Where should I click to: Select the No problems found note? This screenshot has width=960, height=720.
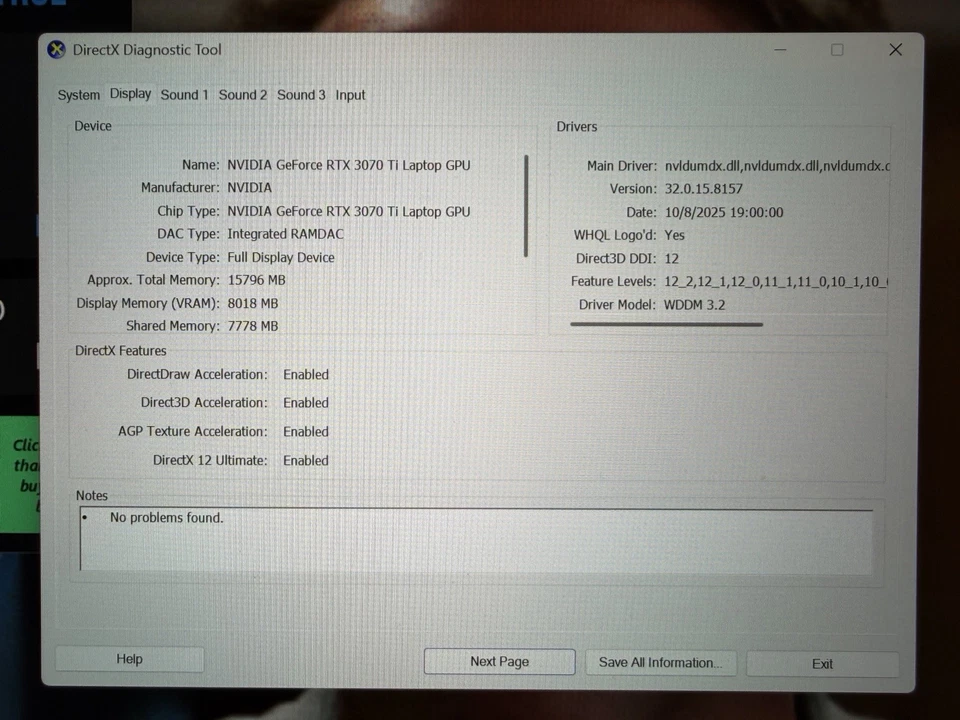pos(166,517)
